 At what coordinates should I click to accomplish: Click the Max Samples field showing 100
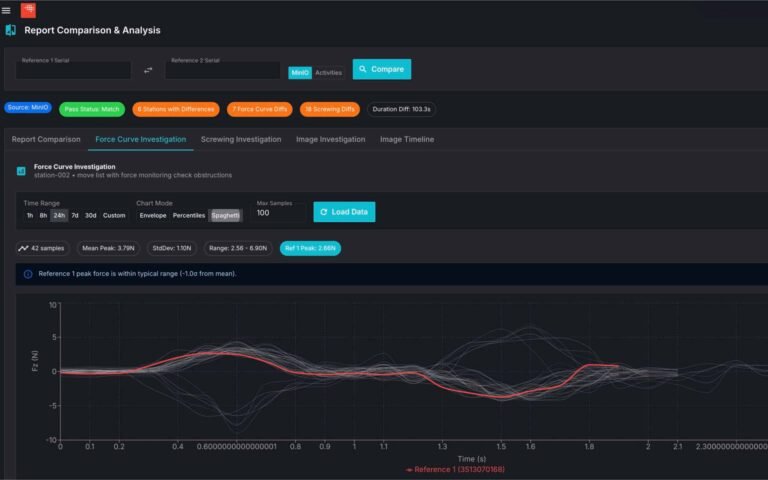pos(278,213)
